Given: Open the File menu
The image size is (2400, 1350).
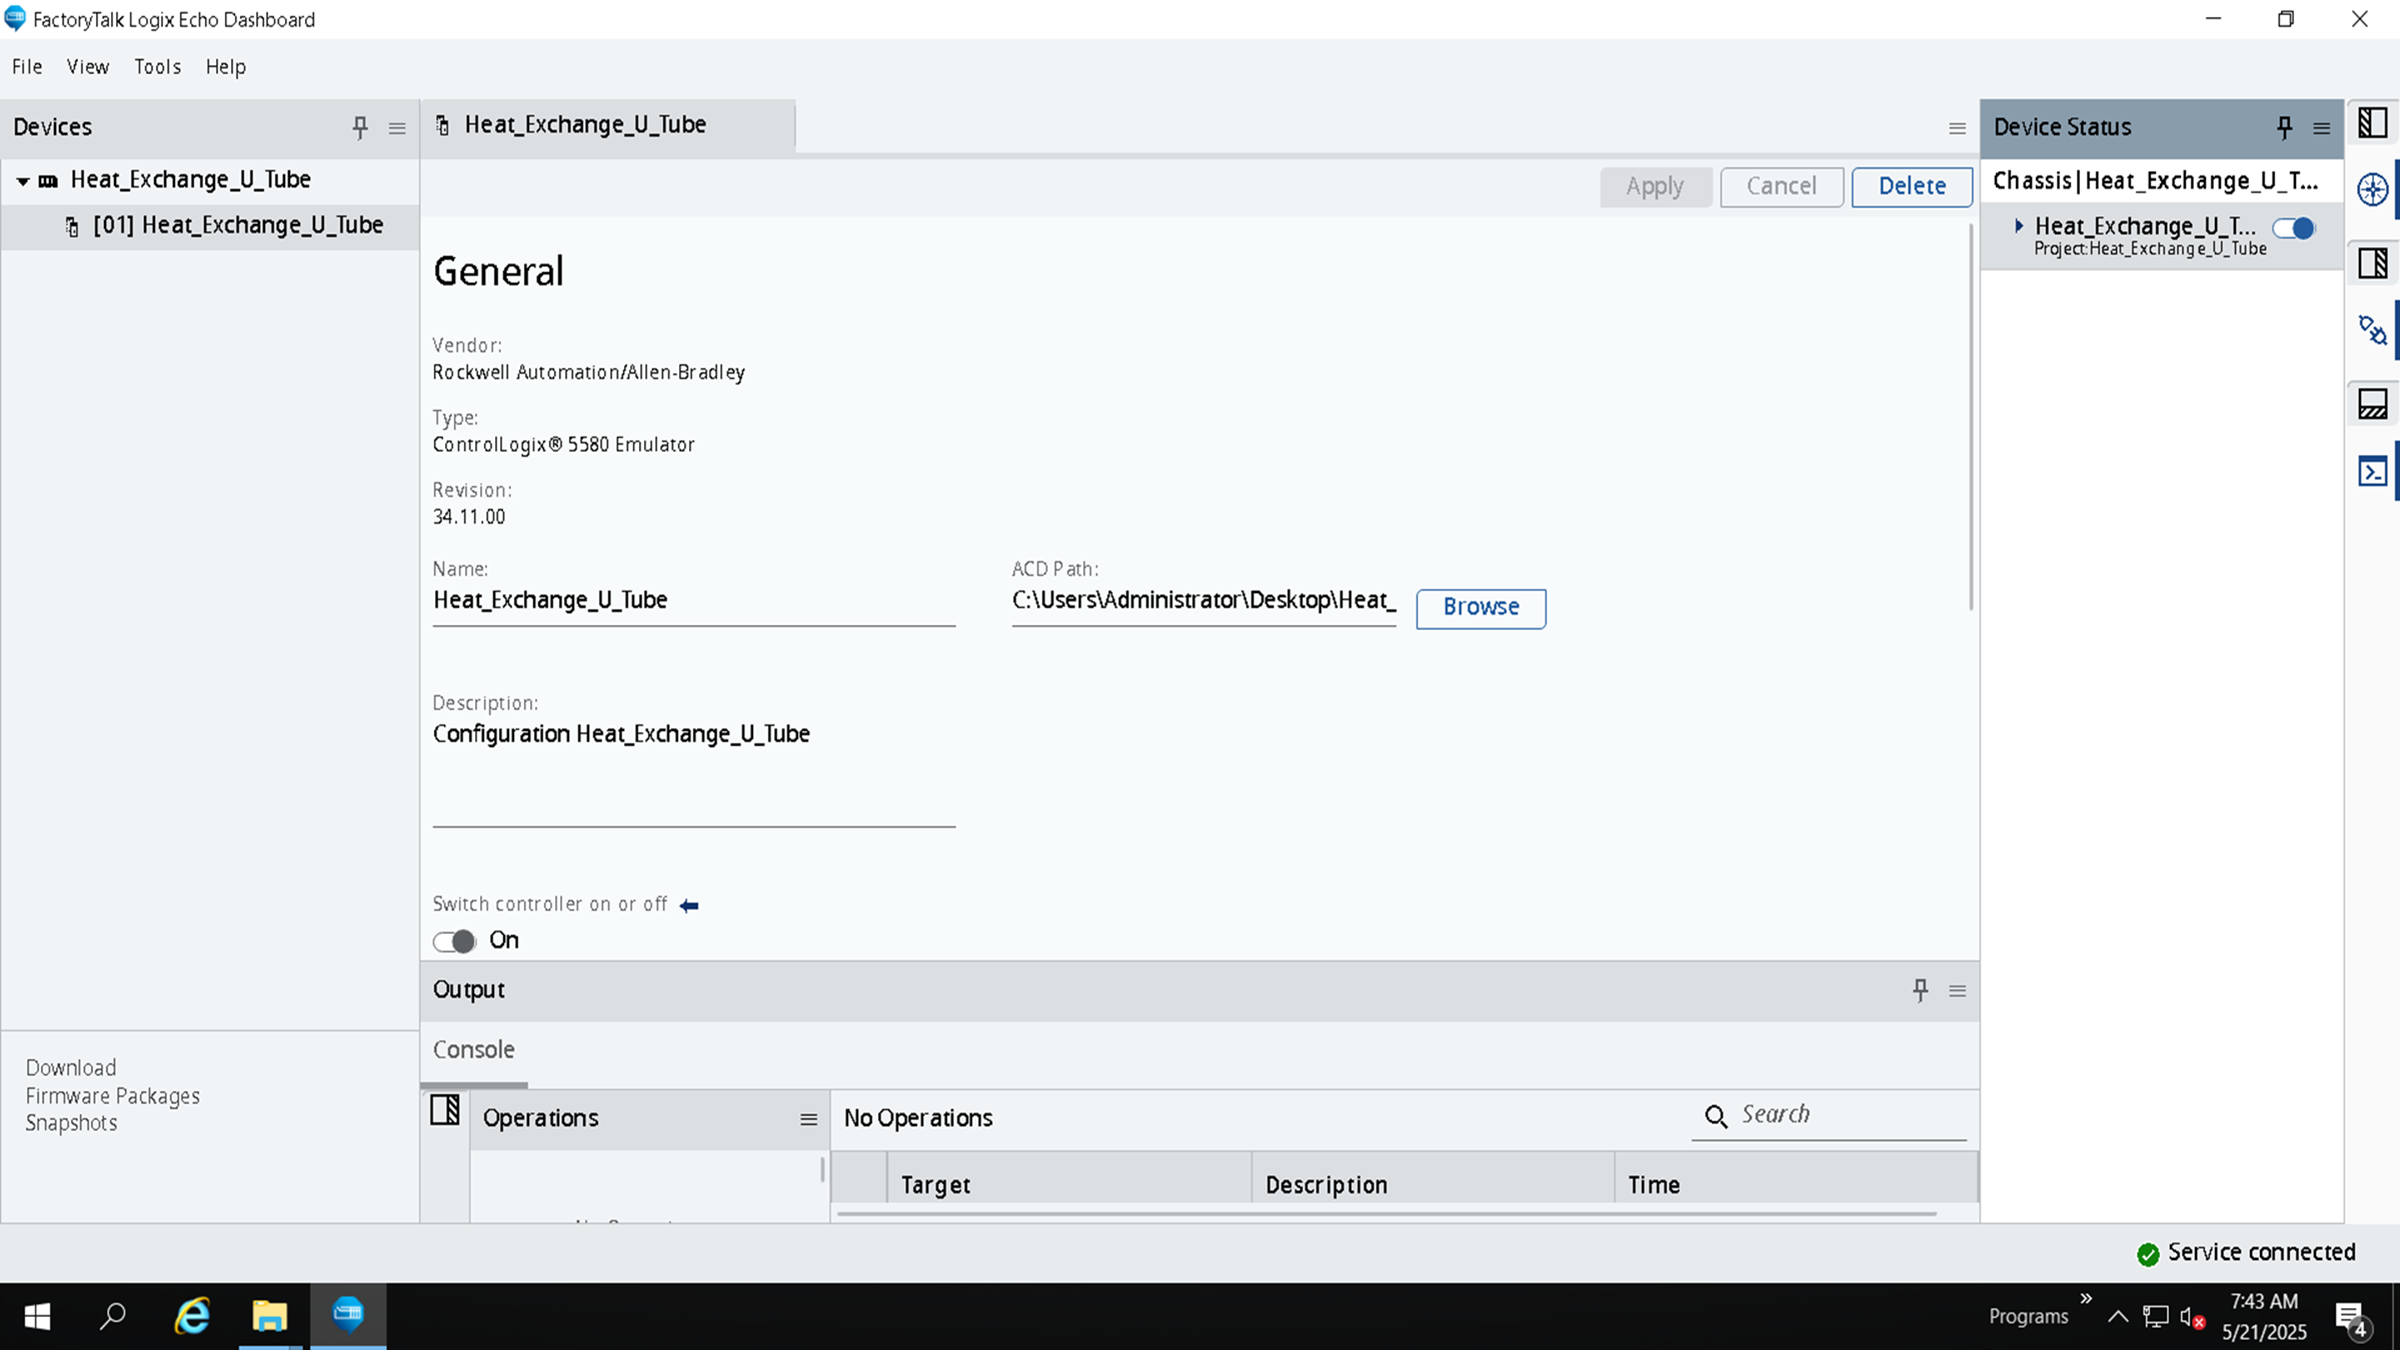Looking at the screenshot, I should point(27,66).
